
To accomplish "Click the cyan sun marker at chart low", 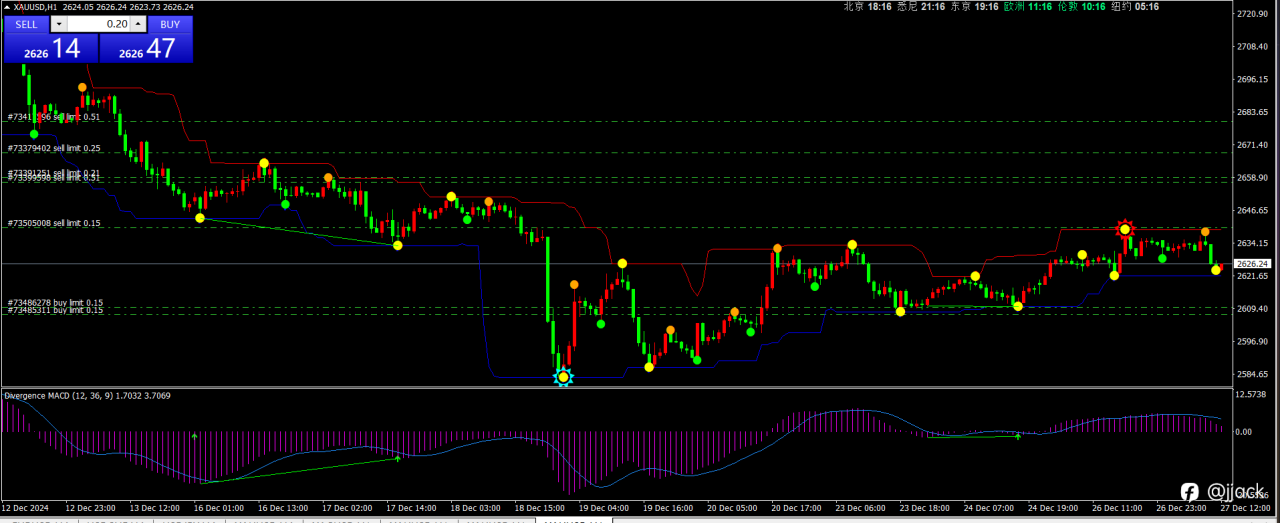I will [564, 377].
